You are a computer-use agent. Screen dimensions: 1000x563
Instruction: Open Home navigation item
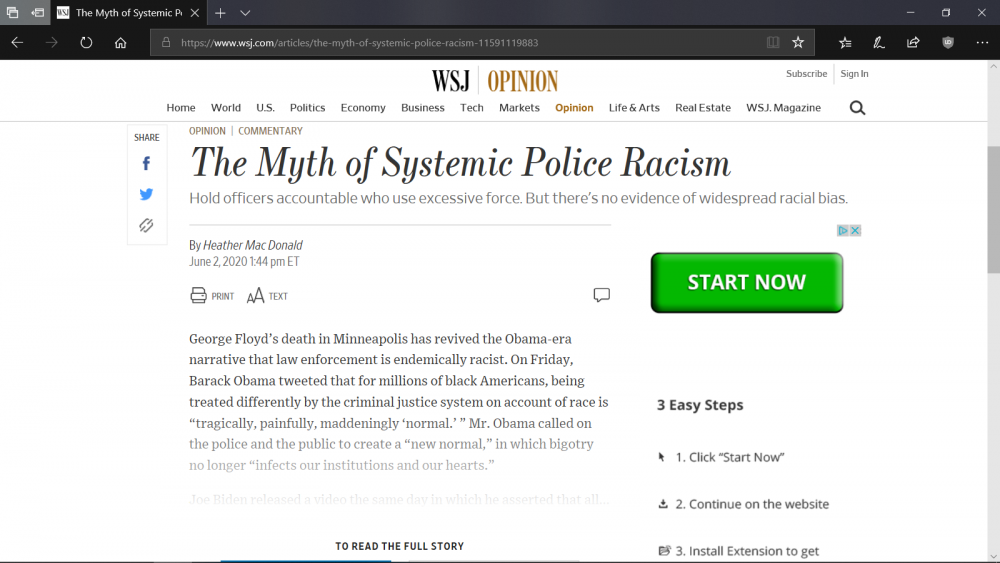click(181, 108)
